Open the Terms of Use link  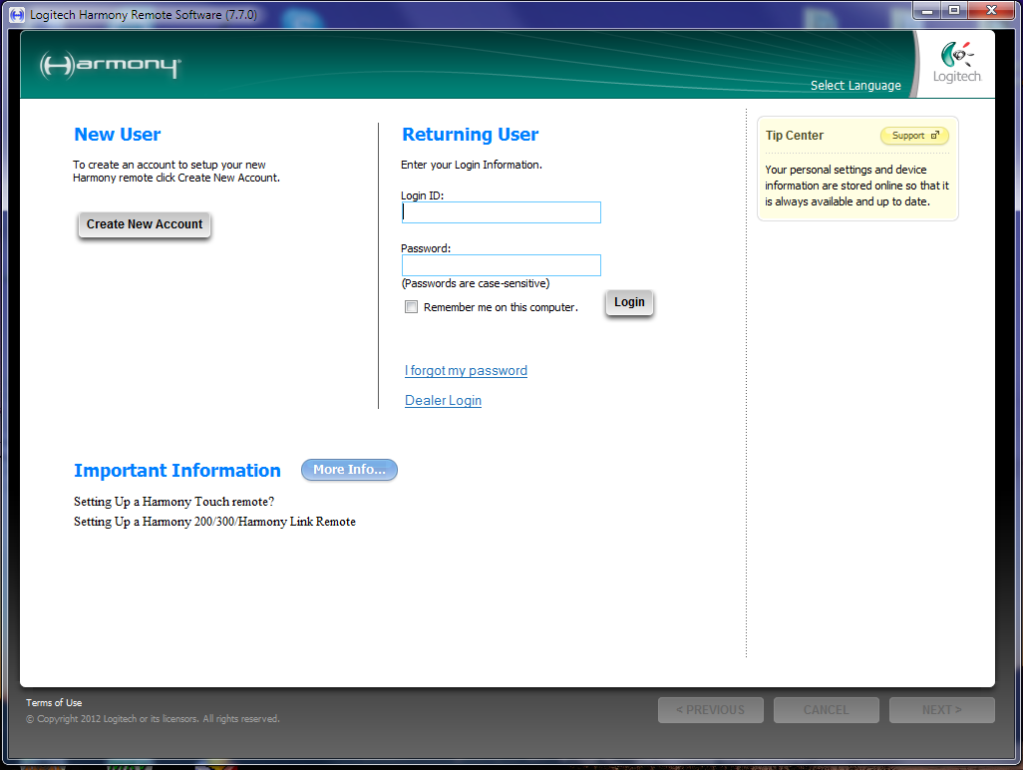pyautogui.click(x=54, y=703)
